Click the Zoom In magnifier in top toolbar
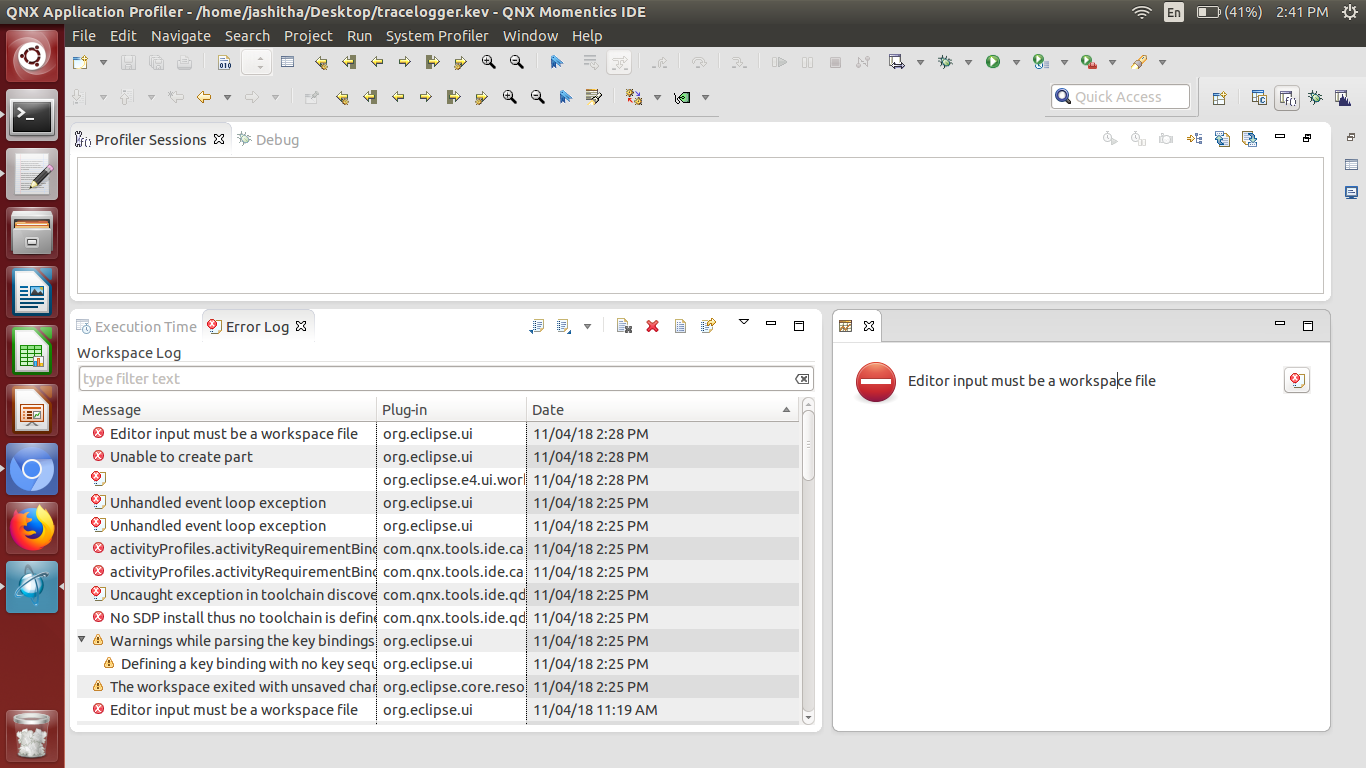This screenshot has width=1366, height=768. [488, 62]
